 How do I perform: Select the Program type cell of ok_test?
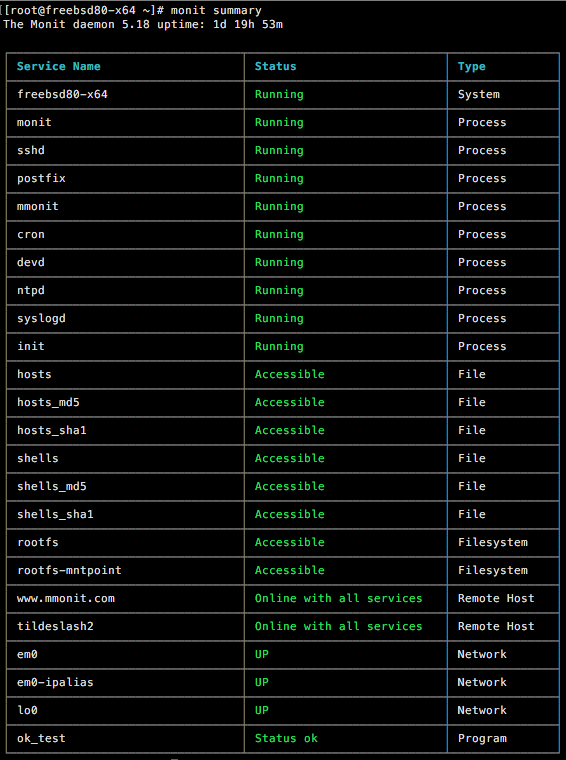coord(482,739)
